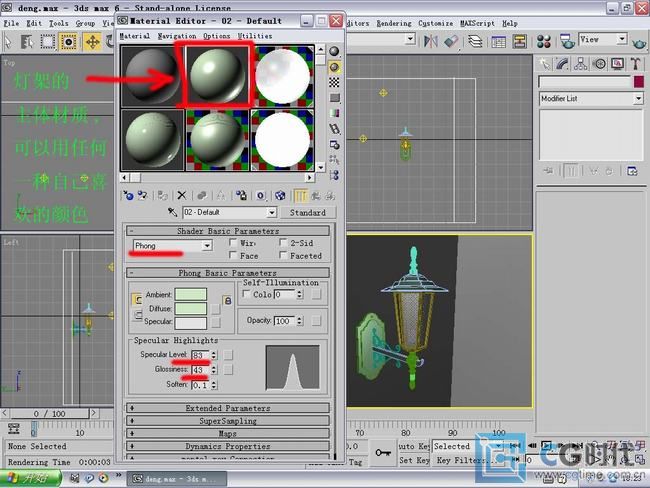Collapse the Shader Basic Parameters rollout
This screenshot has height=488, width=650.
click(x=228, y=231)
